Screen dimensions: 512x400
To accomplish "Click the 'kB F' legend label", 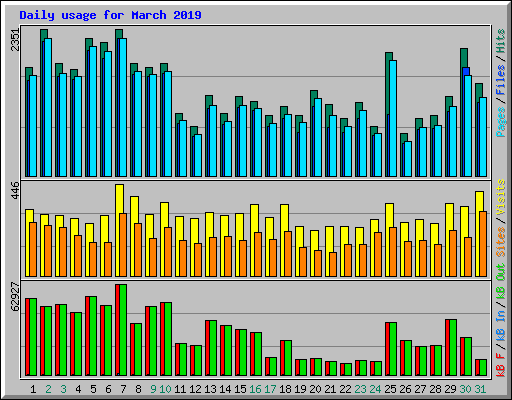I will click(500, 365).
